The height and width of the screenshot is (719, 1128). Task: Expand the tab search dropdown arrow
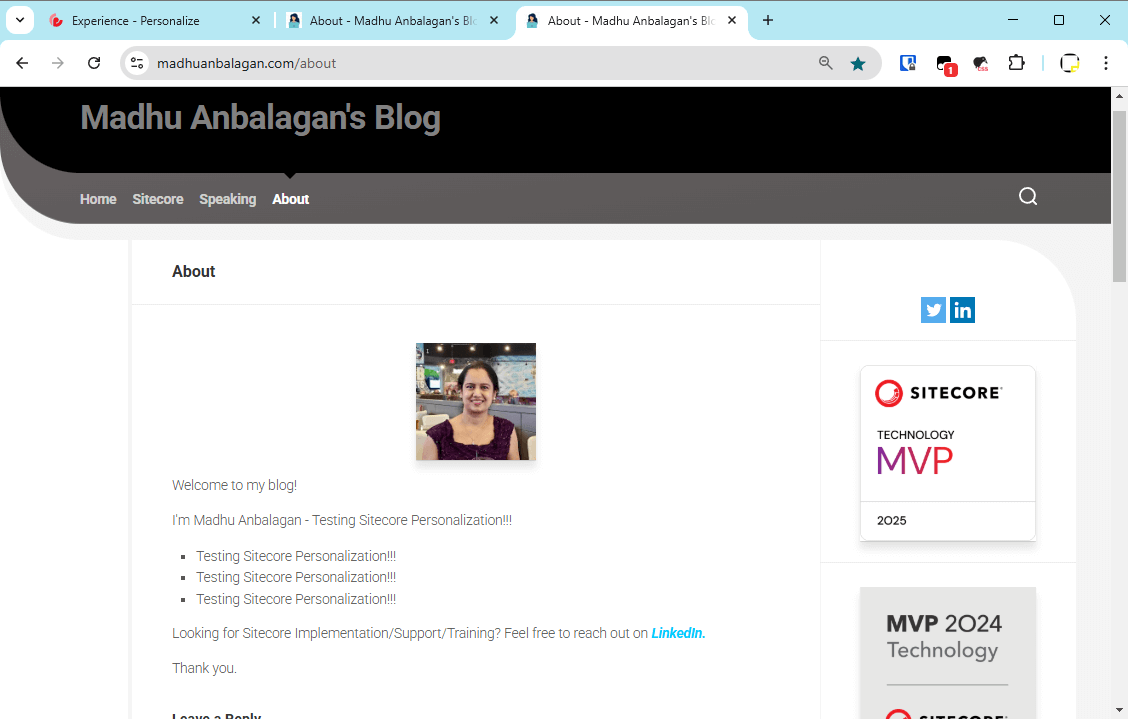tap(19, 20)
